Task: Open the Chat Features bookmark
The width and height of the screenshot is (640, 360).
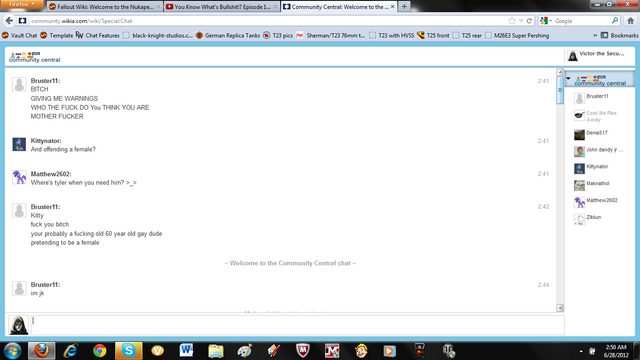Action: tap(98, 36)
